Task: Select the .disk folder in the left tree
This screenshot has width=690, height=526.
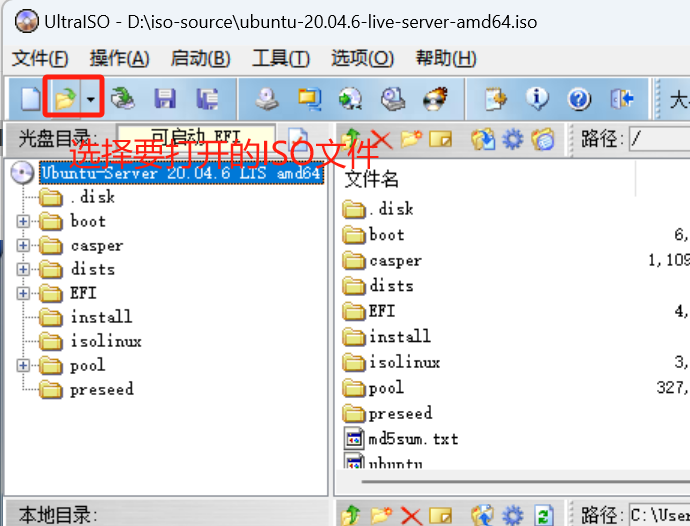Action: pyautogui.click(x=93, y=197)
